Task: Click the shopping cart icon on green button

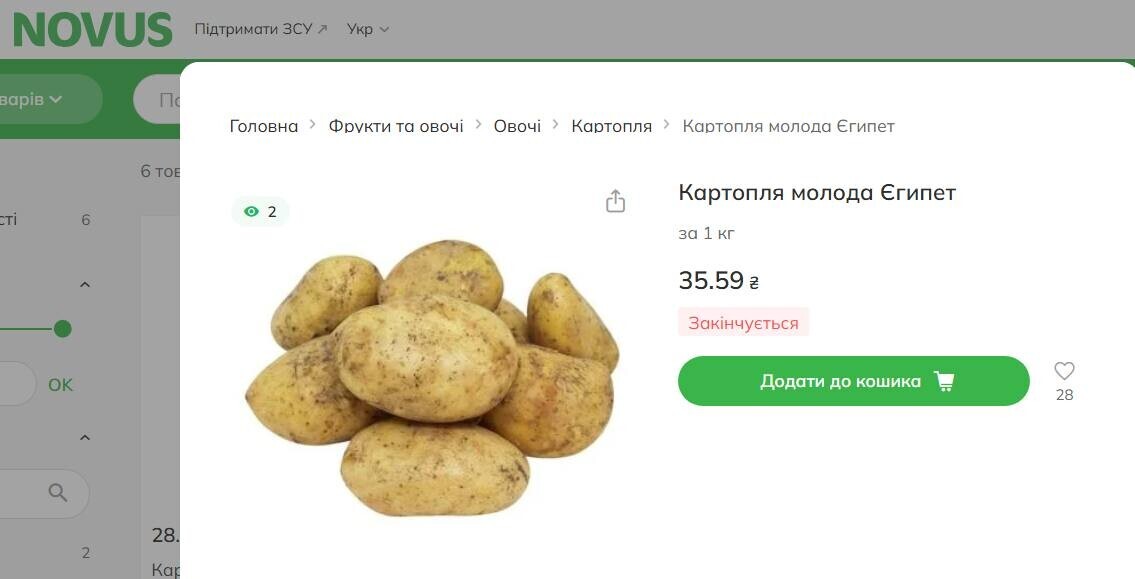Action: [x=944, y=381]
